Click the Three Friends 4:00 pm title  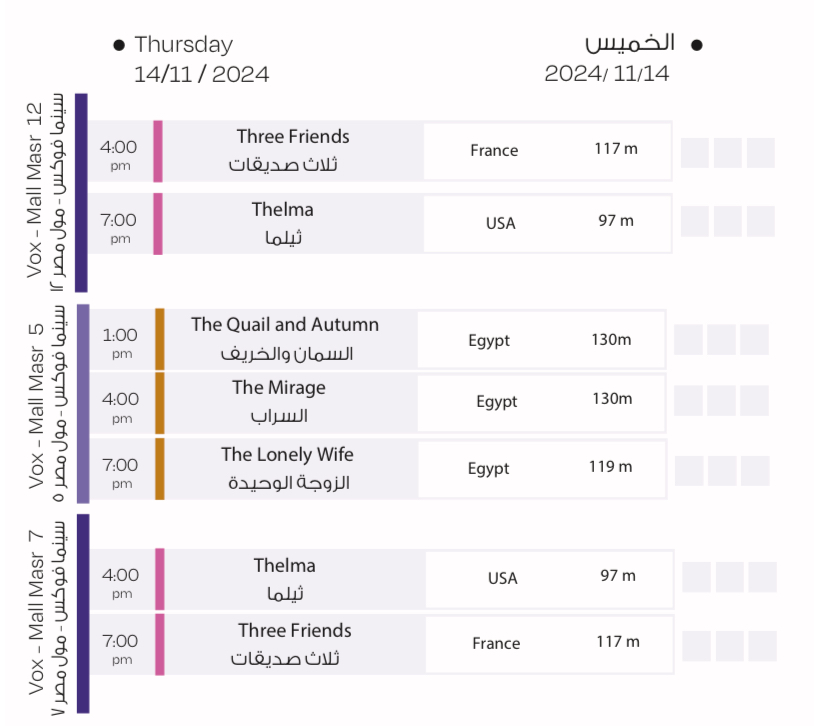(293, 137)
